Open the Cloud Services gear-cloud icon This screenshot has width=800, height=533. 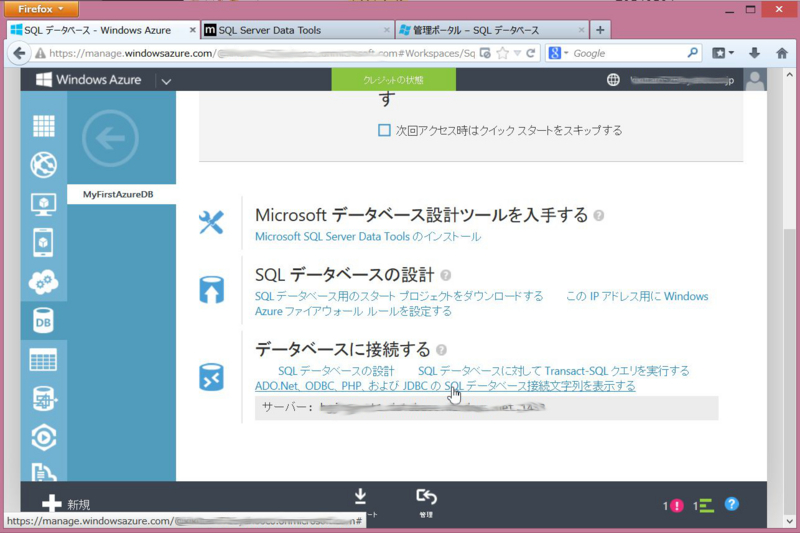click(x=44, y=282)
